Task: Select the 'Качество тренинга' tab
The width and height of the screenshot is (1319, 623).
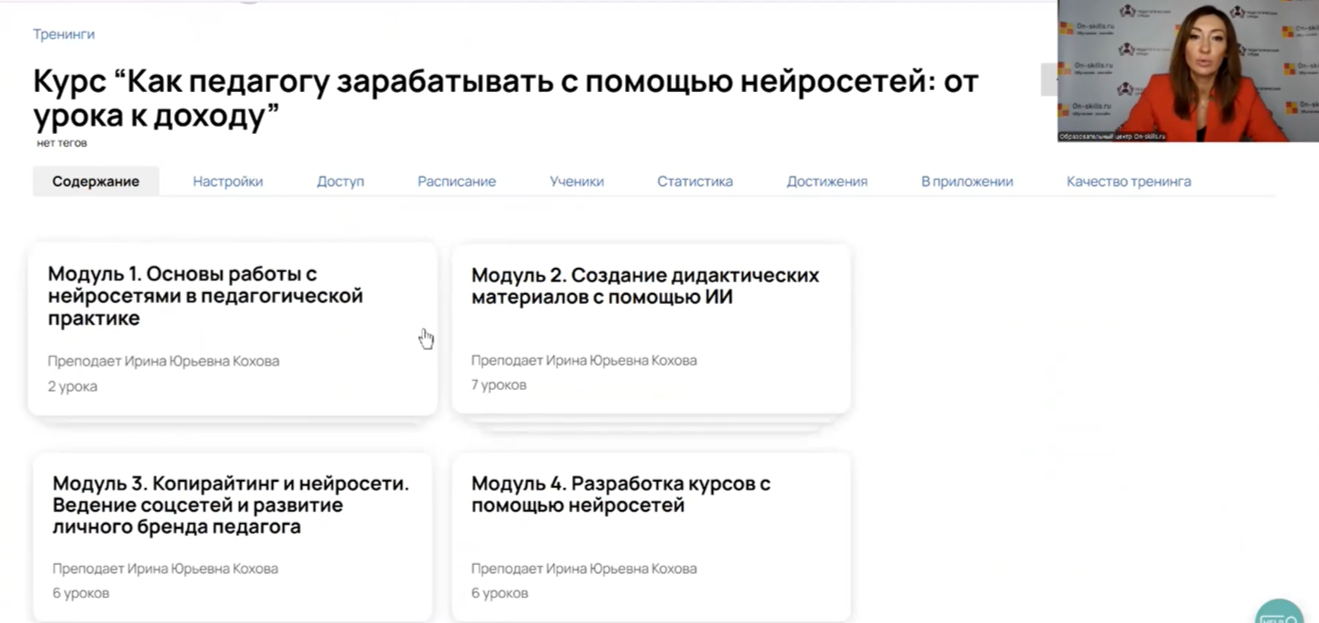Action: pyautogui.click(x=1128, y=181)
